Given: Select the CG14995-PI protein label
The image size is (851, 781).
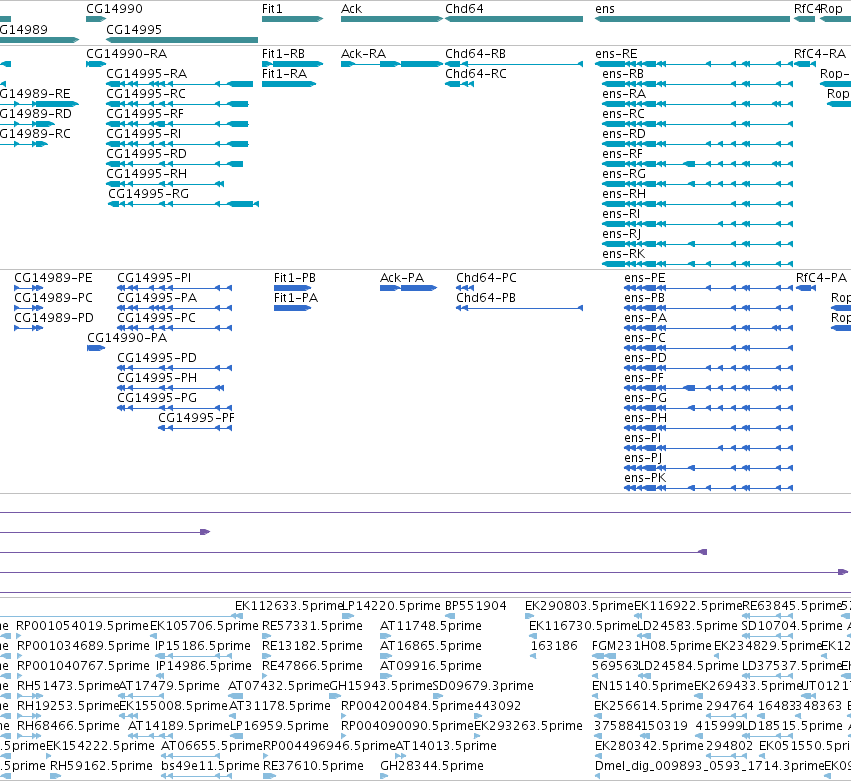Looking at the screenshot, I should pyautogui.click(x=154, y=278).
